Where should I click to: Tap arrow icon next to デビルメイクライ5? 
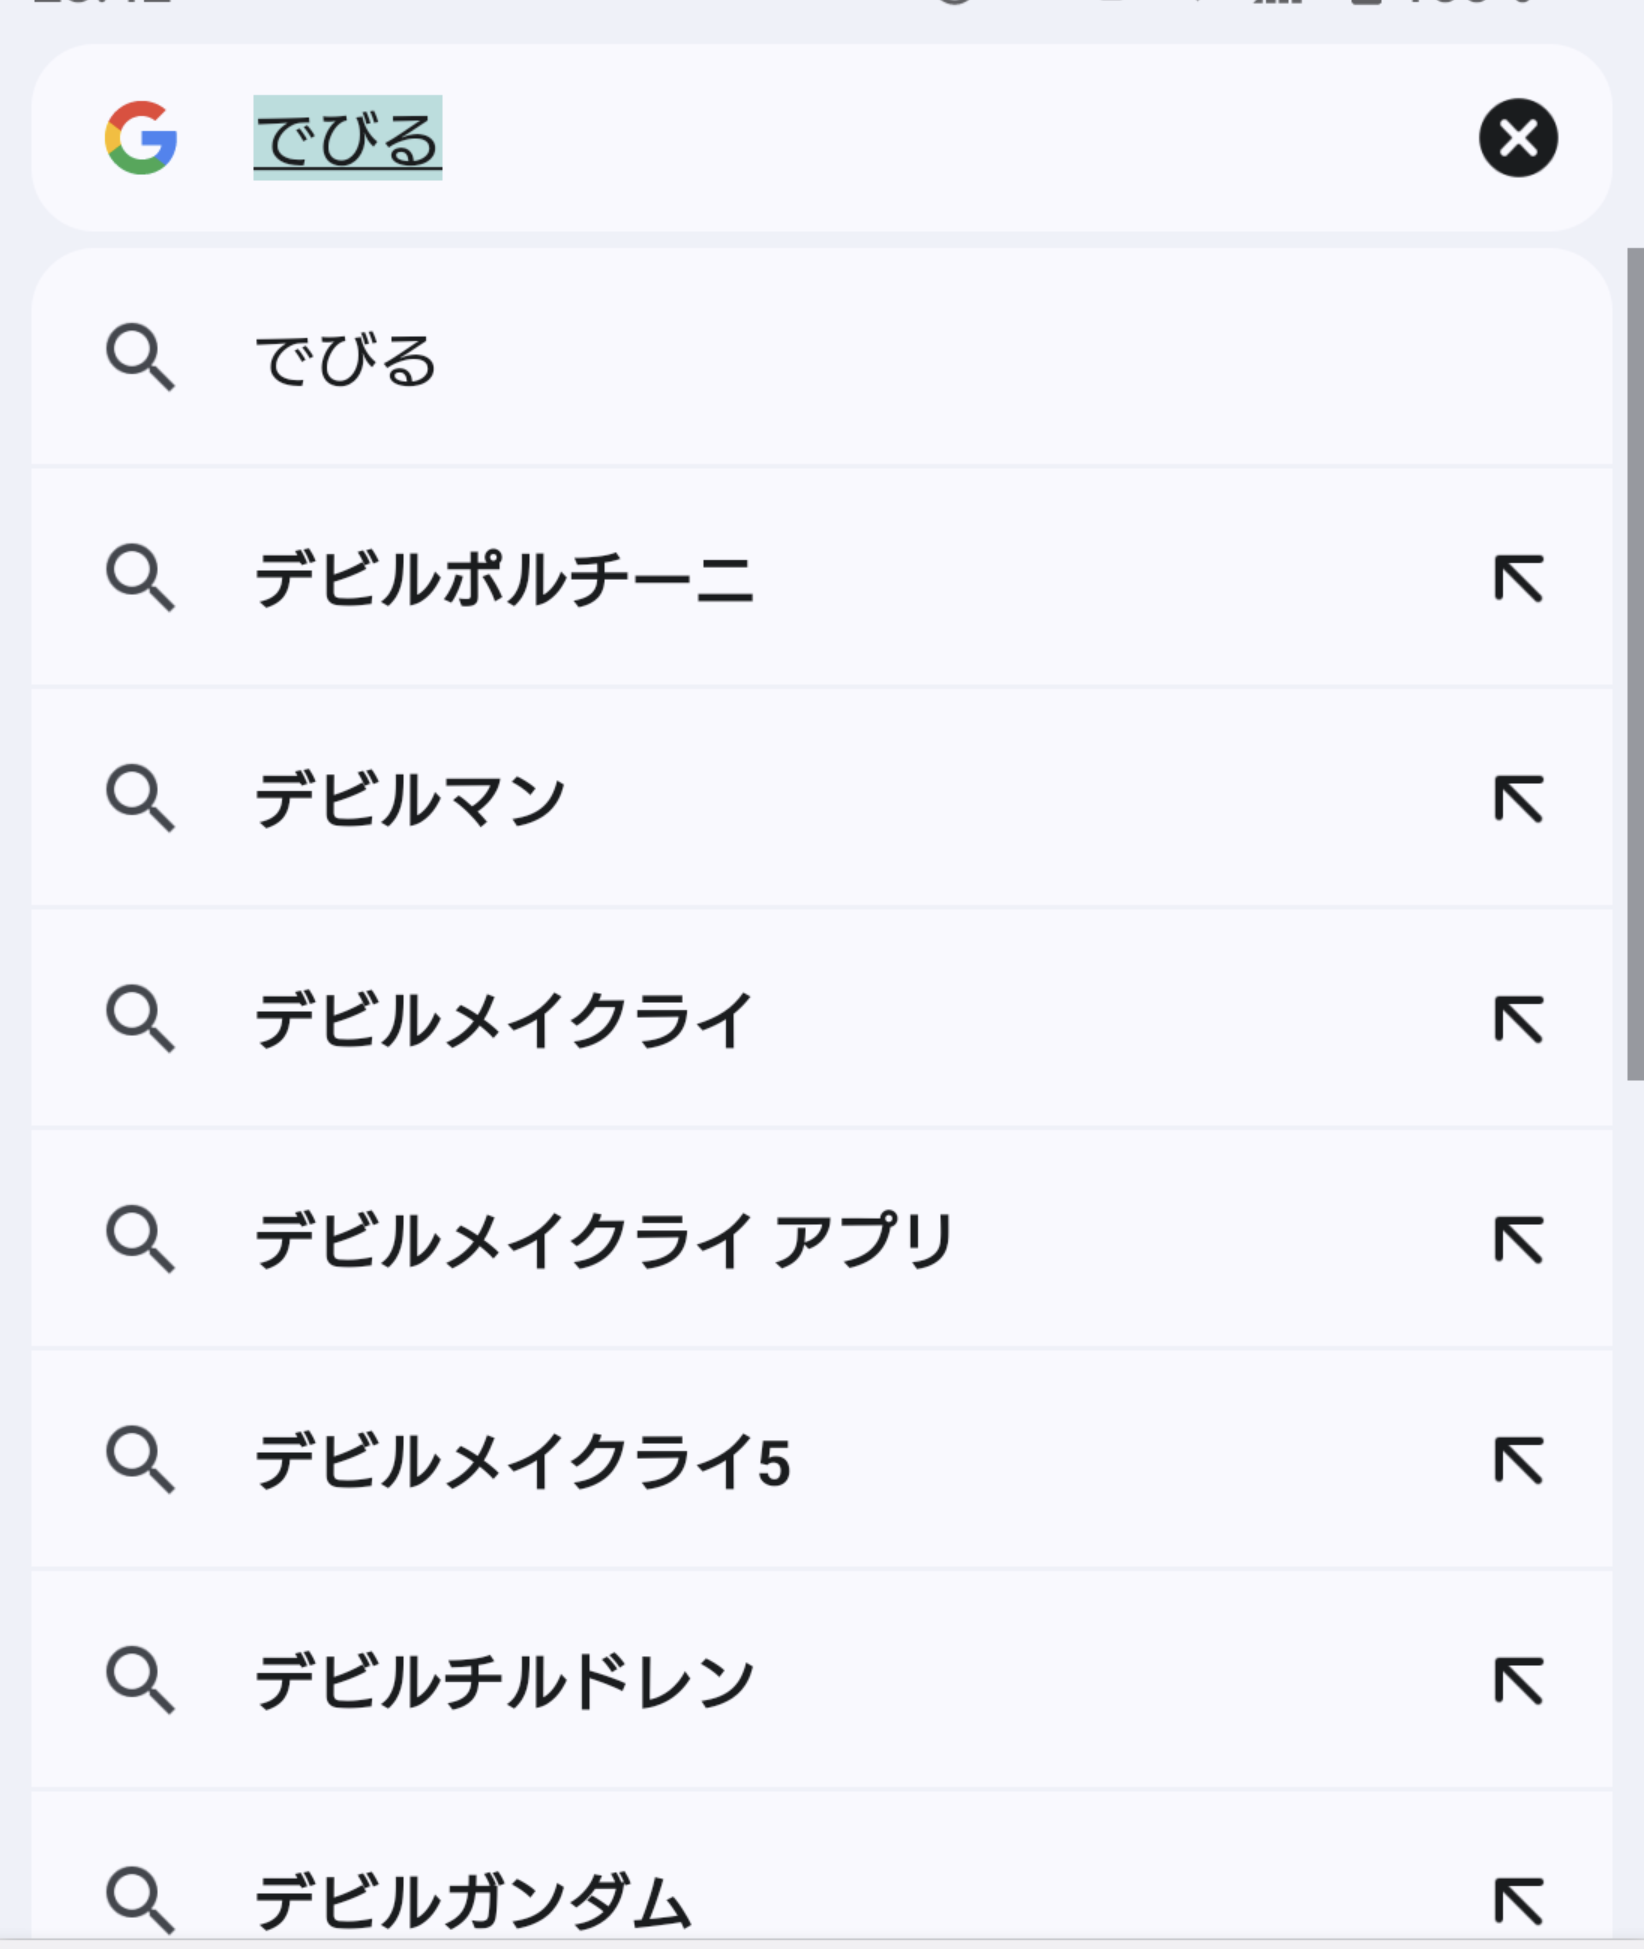[1518, 1461]
